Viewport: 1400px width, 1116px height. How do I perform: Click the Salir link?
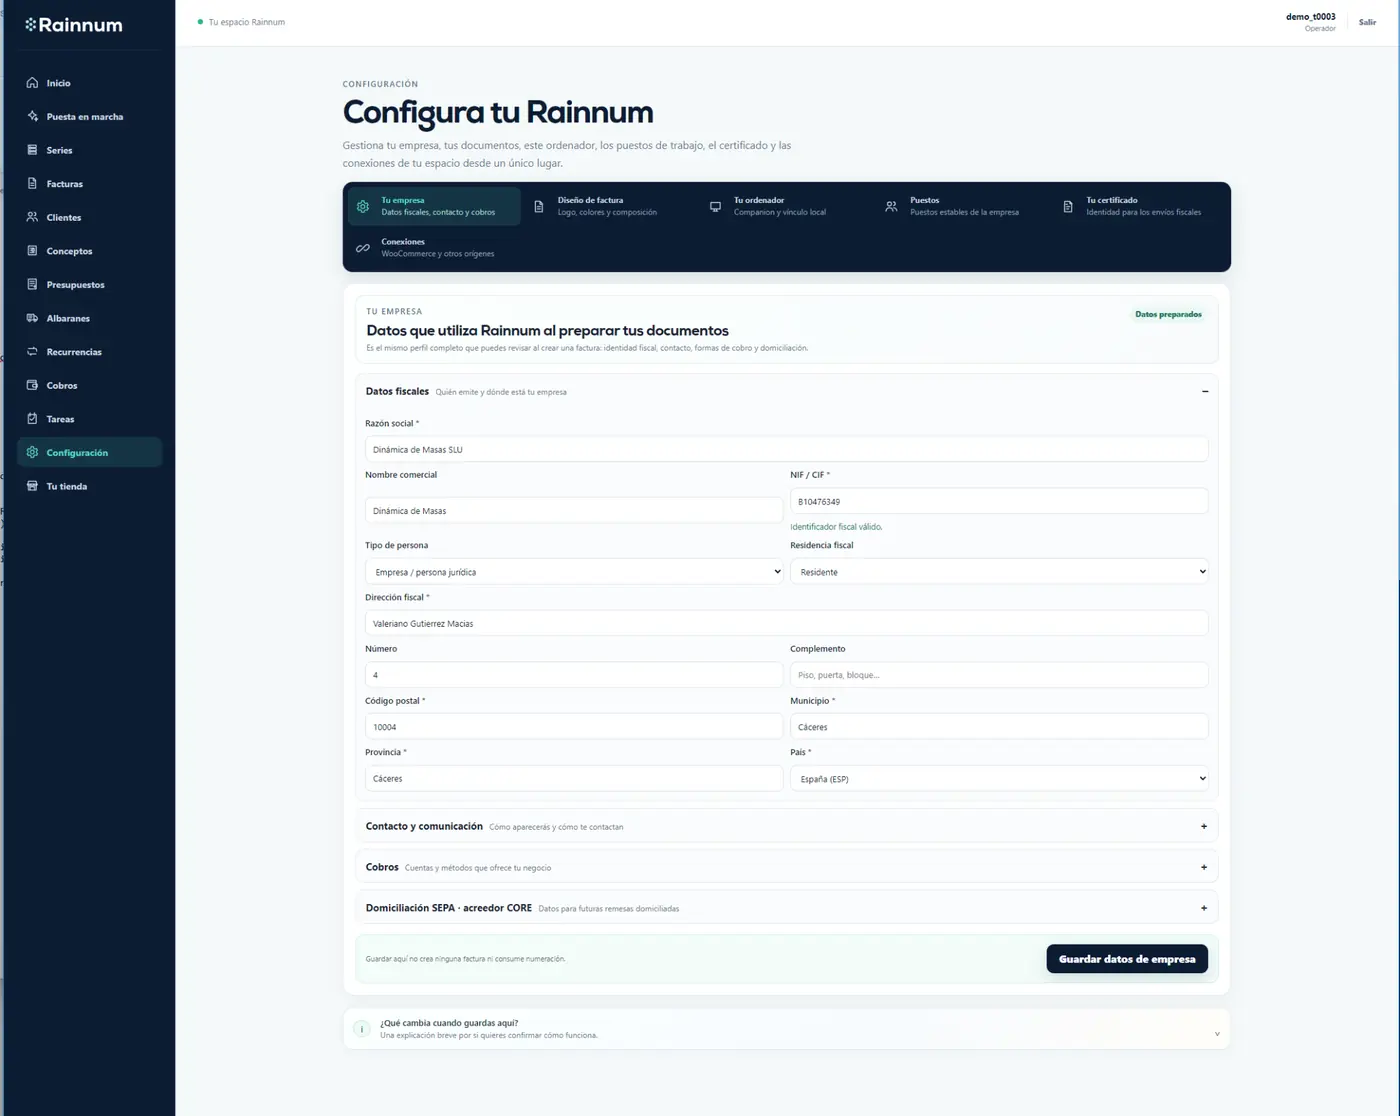point(1367,22)
